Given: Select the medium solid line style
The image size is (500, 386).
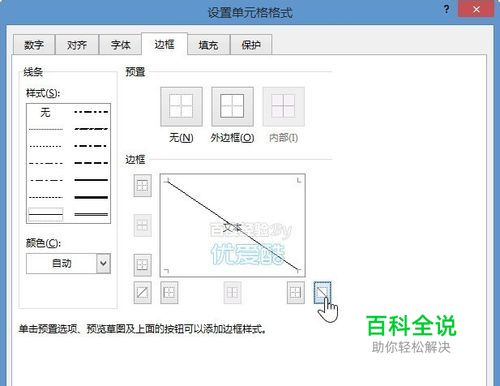Looking at the screenshot, I should point(91,180).
